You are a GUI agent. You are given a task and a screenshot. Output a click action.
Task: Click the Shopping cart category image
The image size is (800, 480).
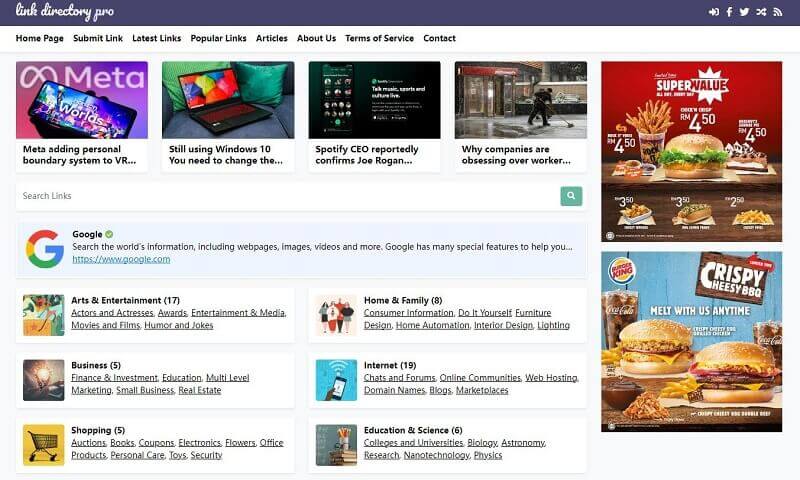(43, 445)
